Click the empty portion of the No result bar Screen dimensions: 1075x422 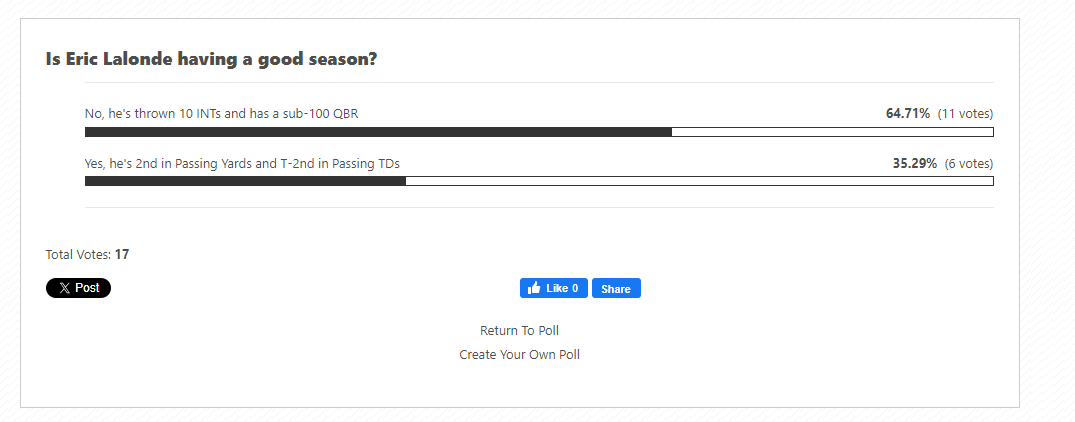pyautogui.click(x=833, y=132)
